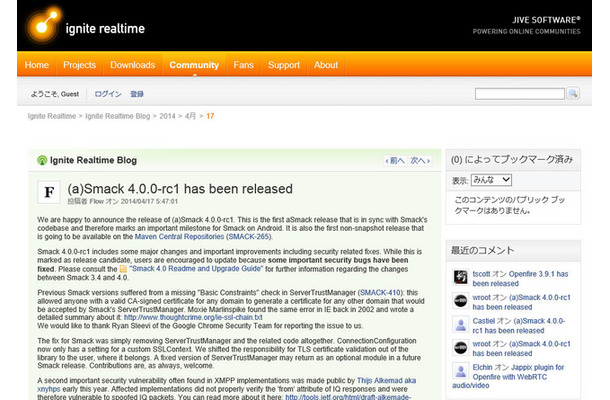Image resolution: width=610 pixels, height=400 pixels.
Task: Open the Home navigation tab
Action: [x=37, y=65]
